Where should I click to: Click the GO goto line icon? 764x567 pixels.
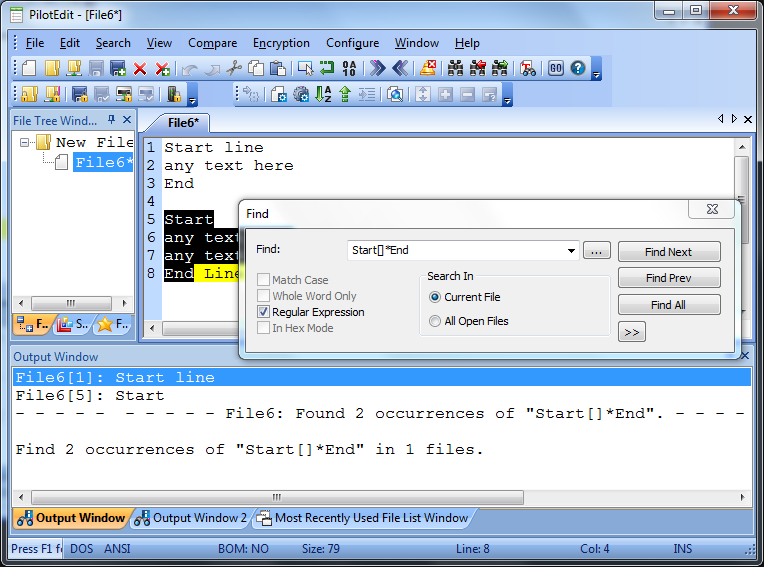(555, 69)
